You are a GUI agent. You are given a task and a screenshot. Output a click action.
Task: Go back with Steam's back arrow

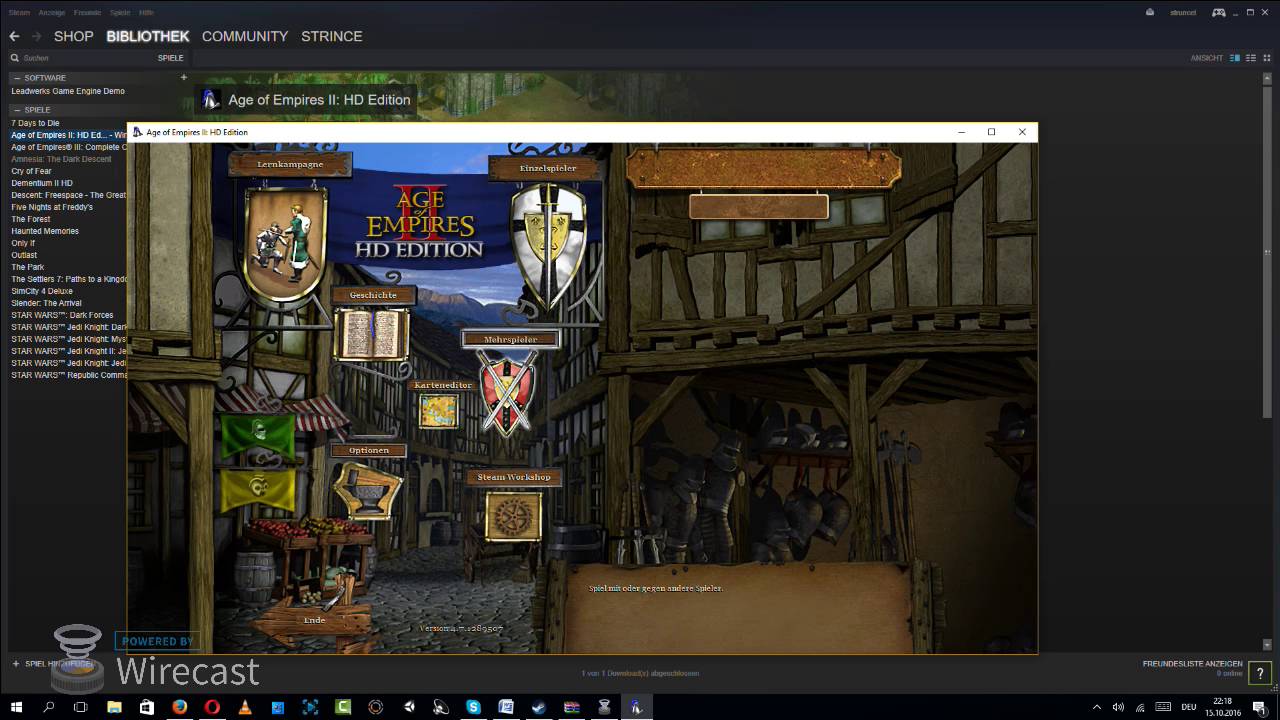coord(14,36)
